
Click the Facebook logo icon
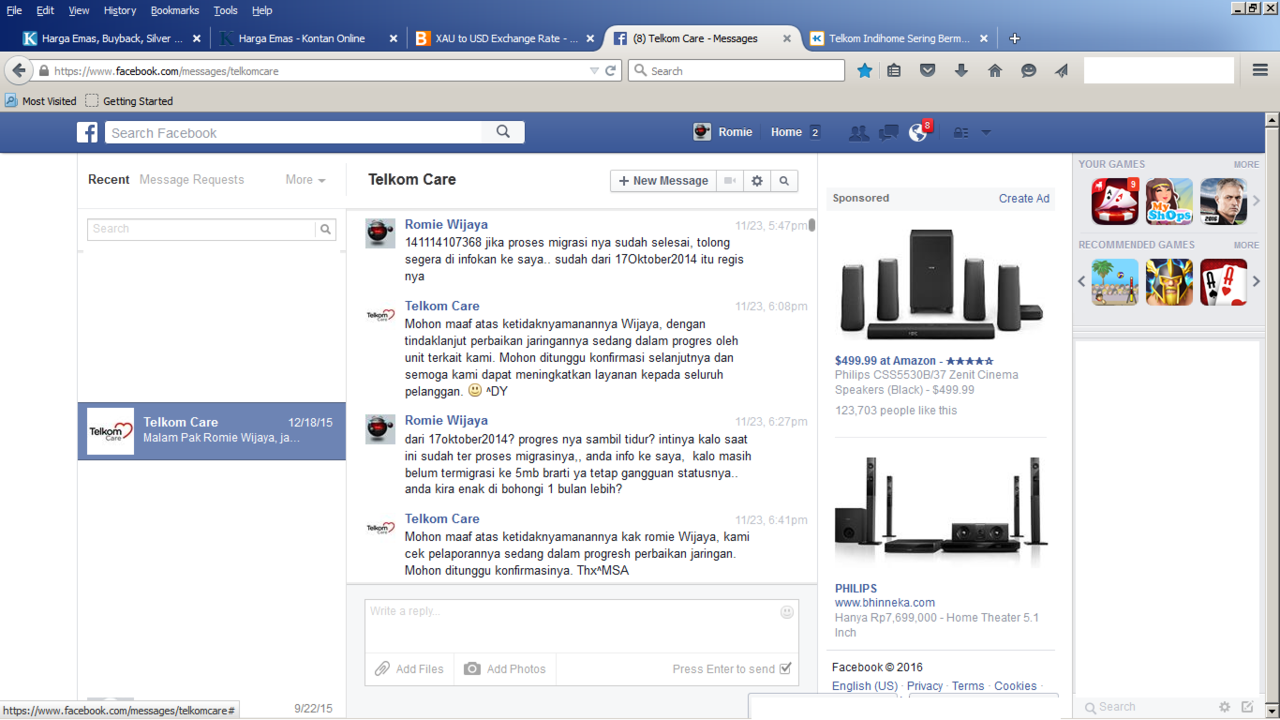pyautogui.click(x=88, y=132)
